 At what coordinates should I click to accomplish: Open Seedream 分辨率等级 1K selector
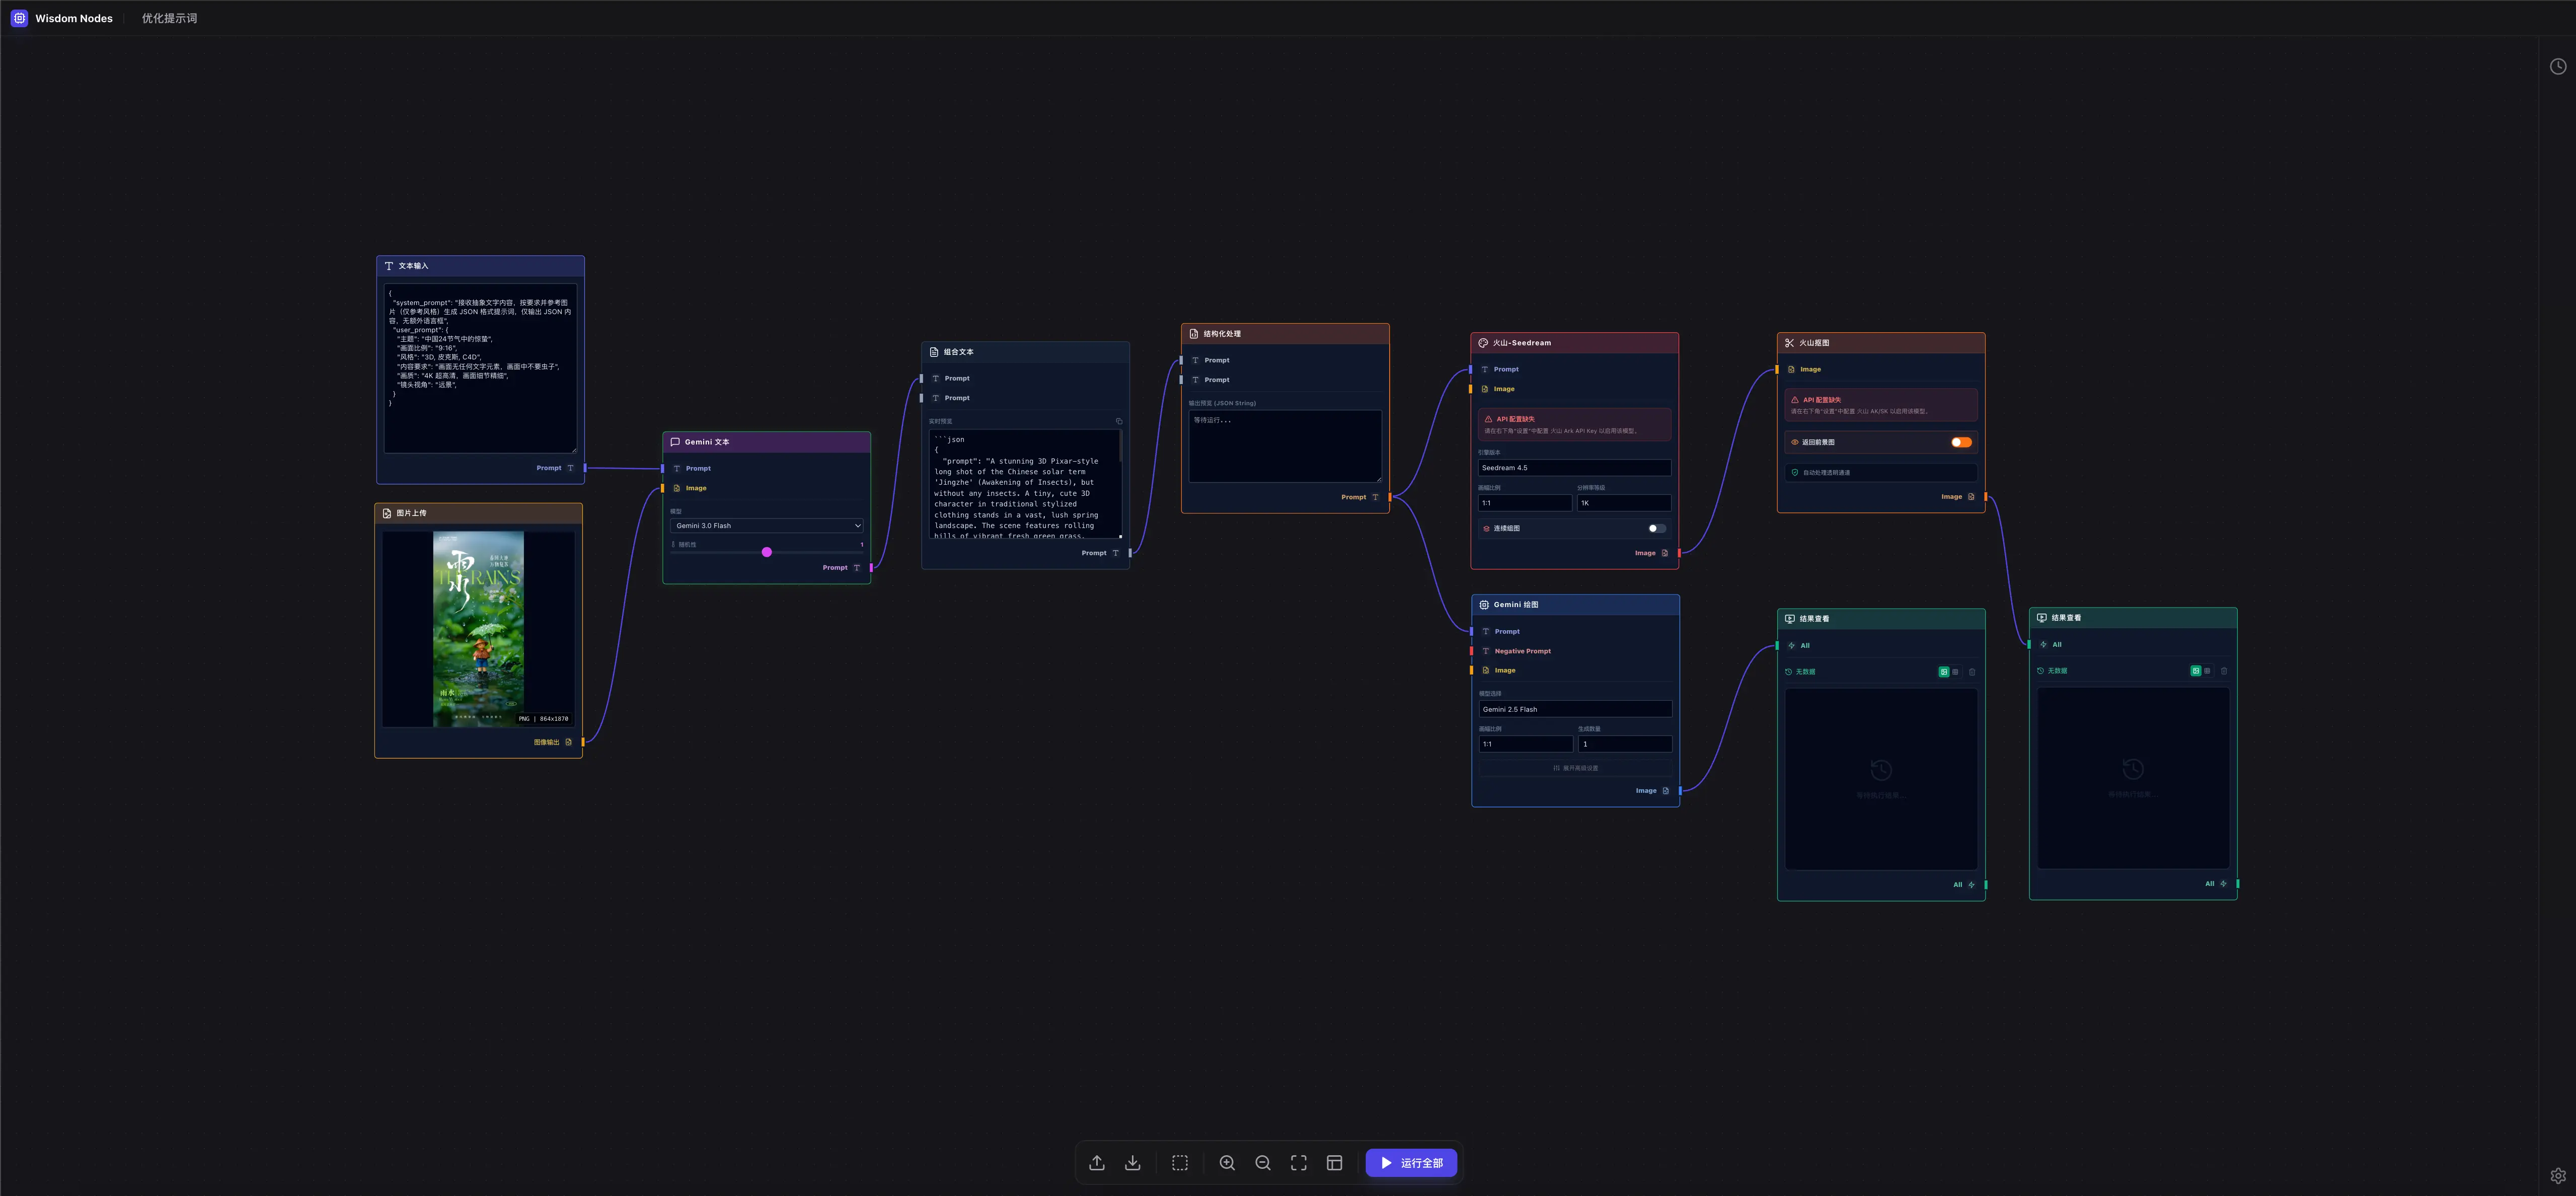point(1624,503)
